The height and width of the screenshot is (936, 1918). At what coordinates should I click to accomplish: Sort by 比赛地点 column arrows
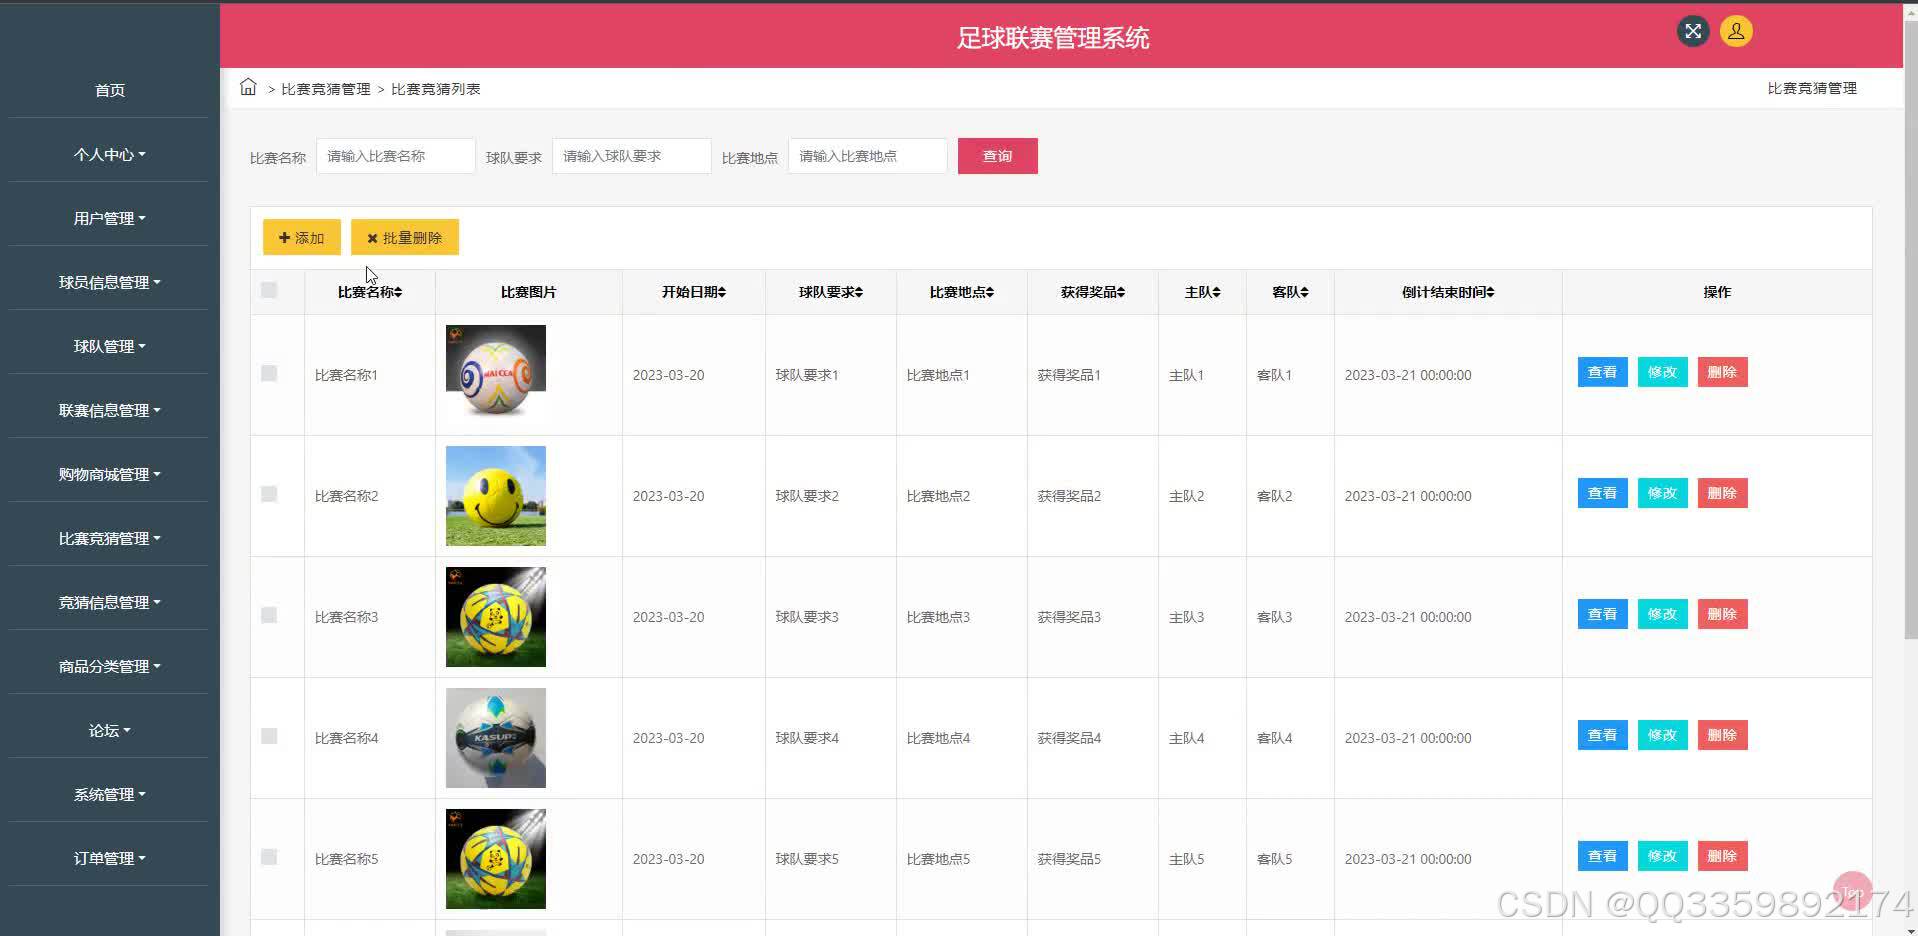coord(990,292)
